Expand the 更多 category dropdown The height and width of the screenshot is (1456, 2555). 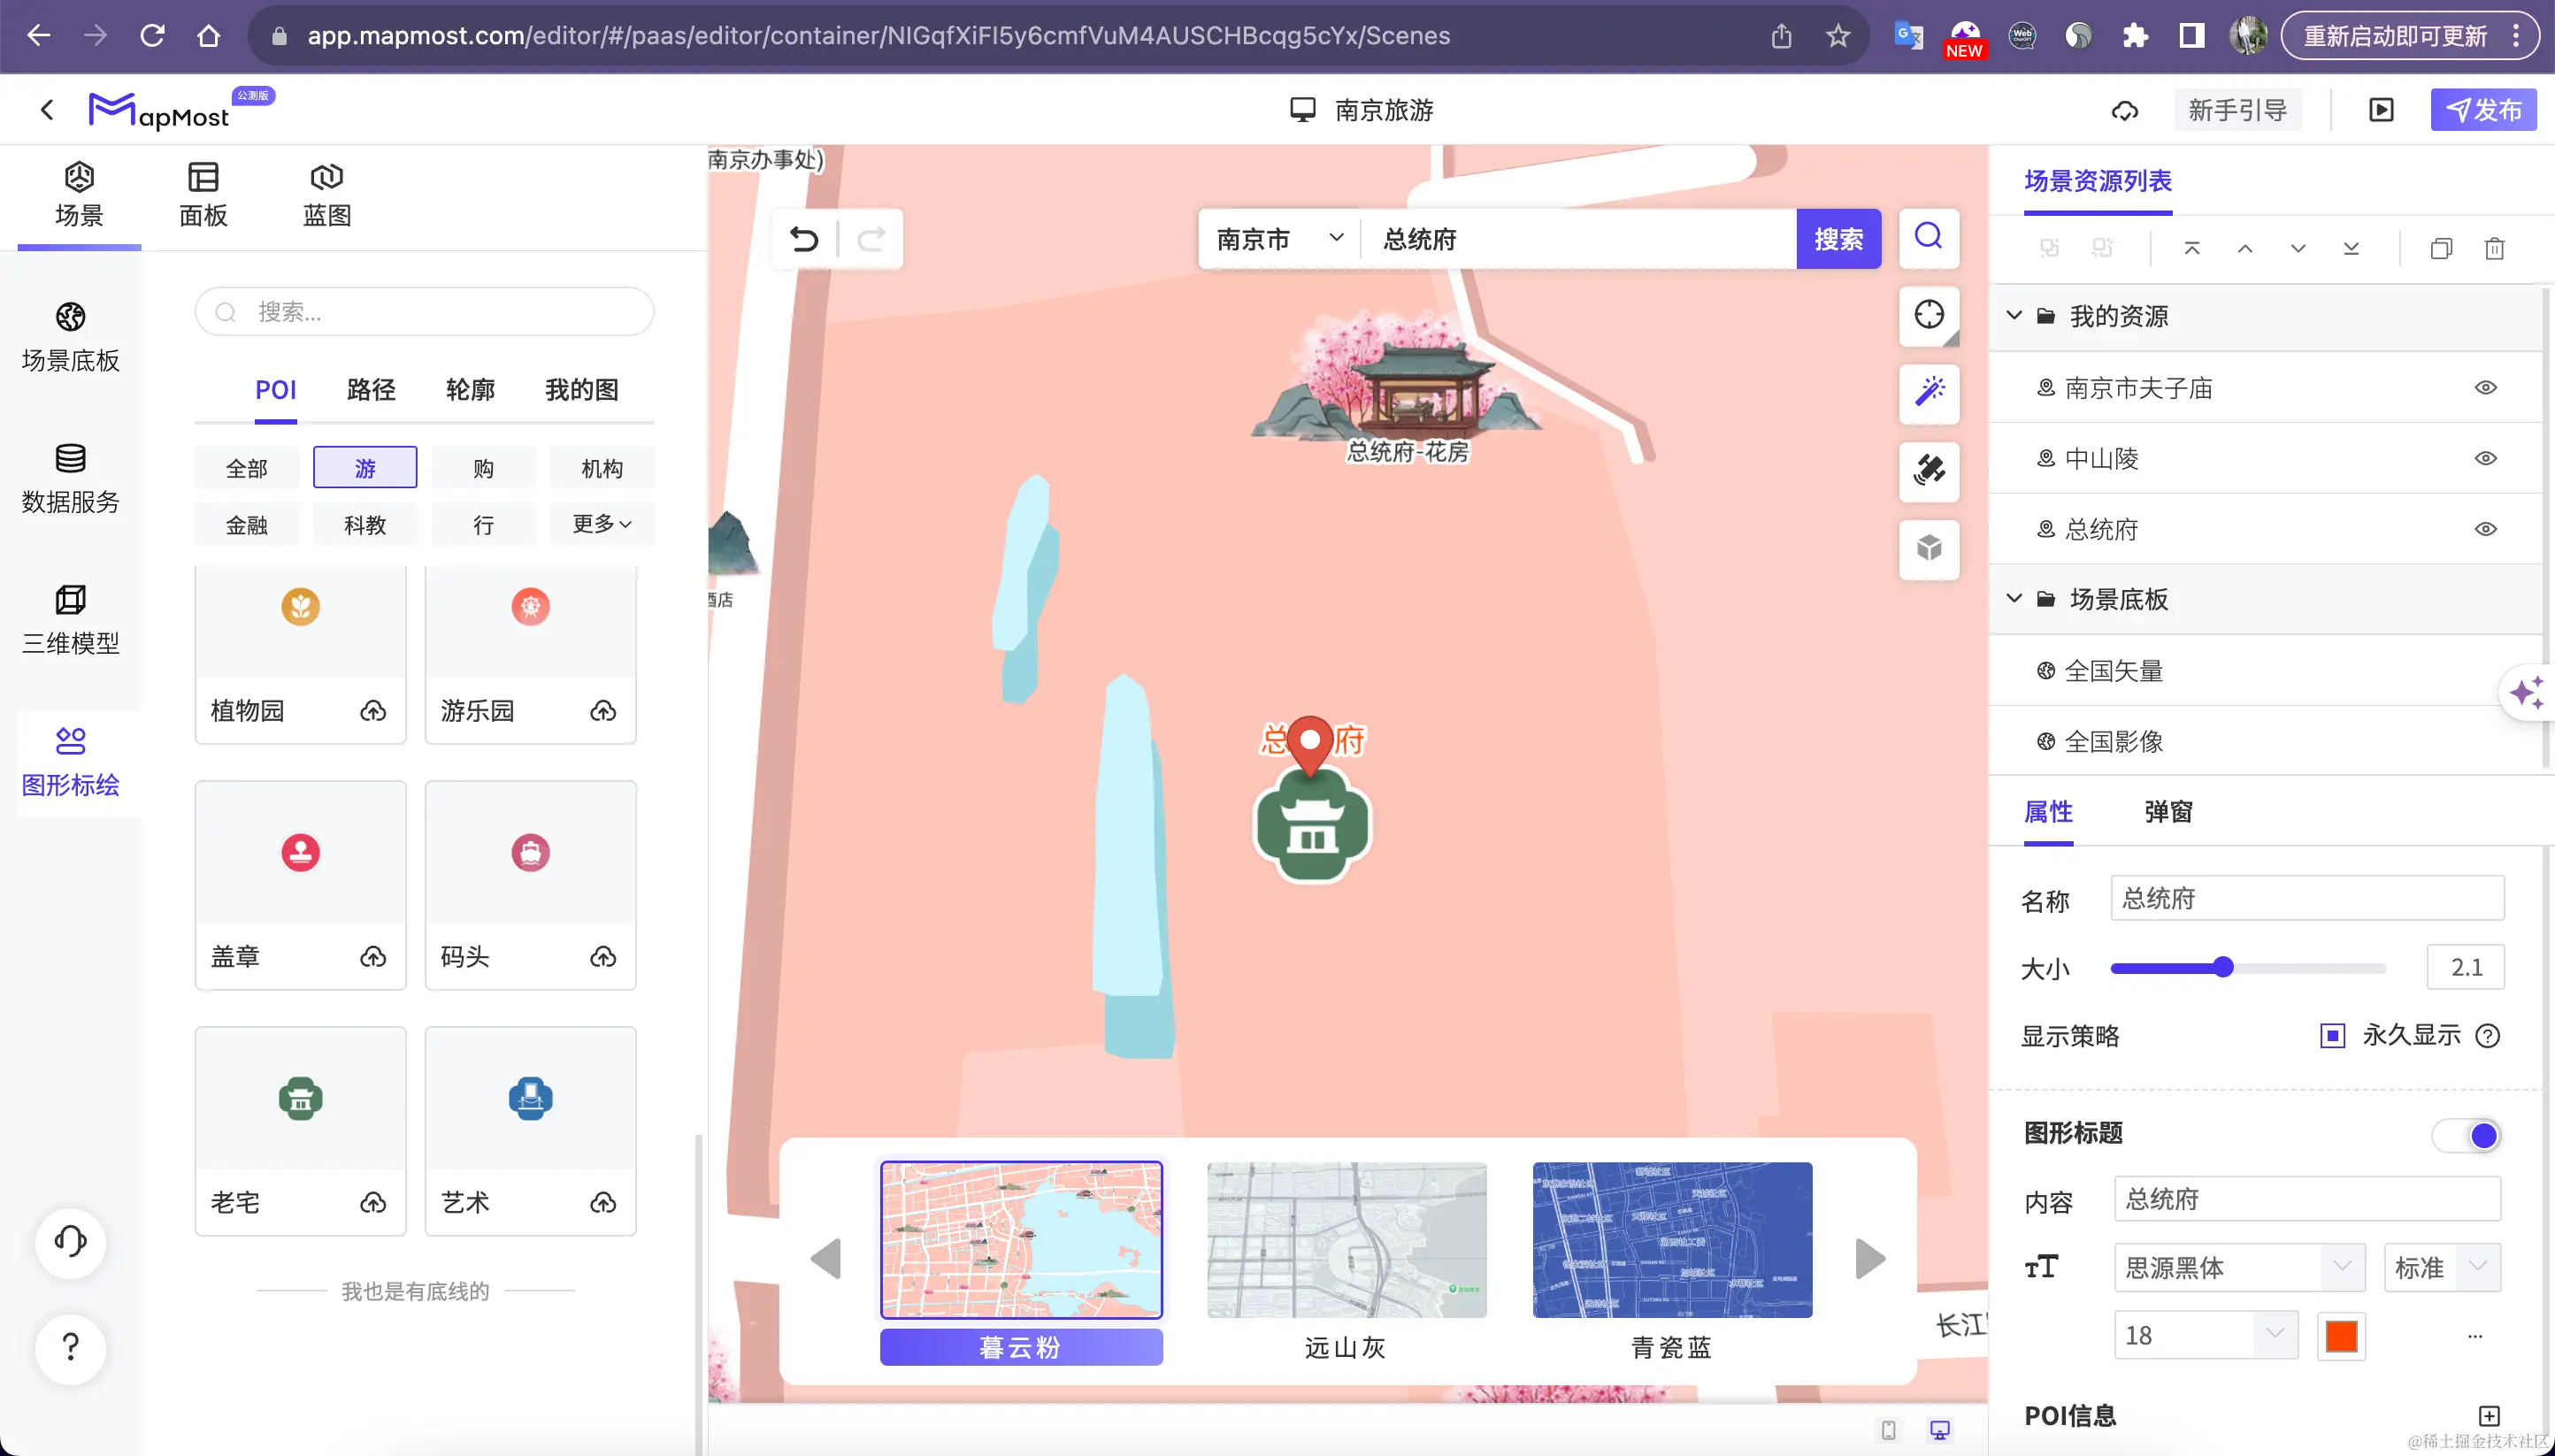click(x=602, y=524)
